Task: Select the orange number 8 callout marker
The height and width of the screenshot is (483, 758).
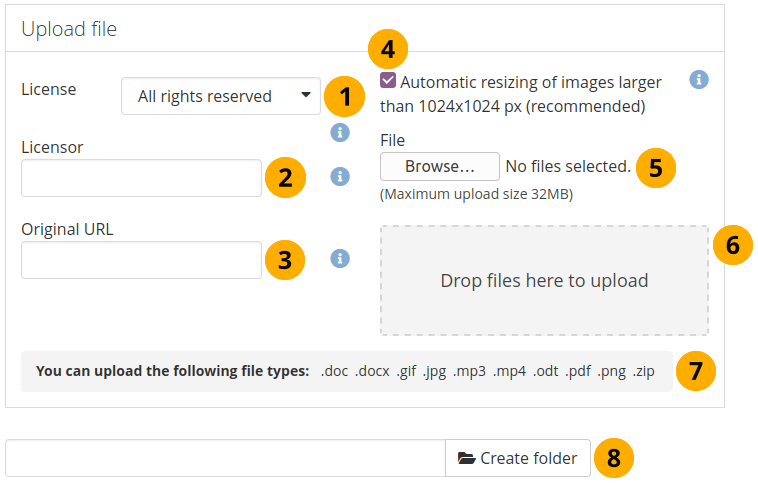Action: point(614,458)
